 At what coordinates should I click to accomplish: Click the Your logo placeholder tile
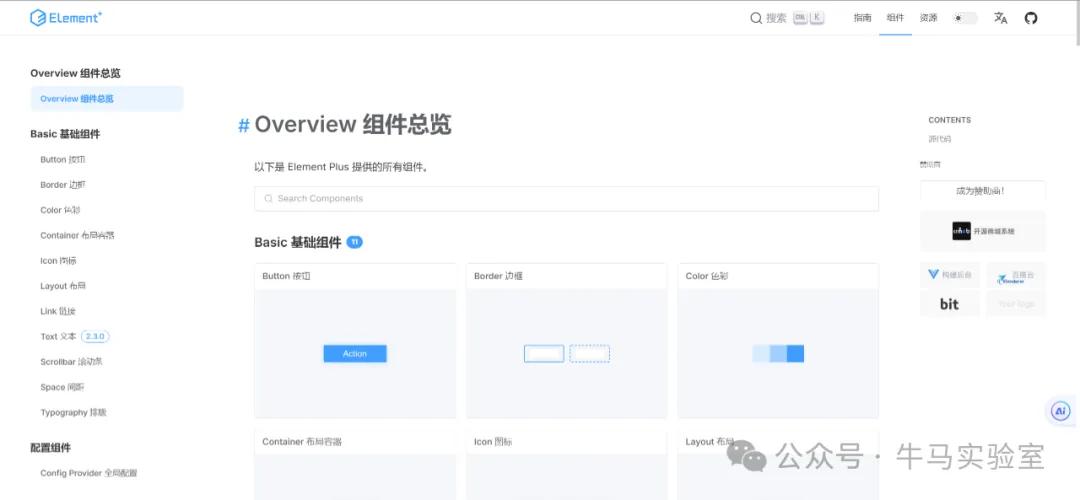[x=1015, y=304]
